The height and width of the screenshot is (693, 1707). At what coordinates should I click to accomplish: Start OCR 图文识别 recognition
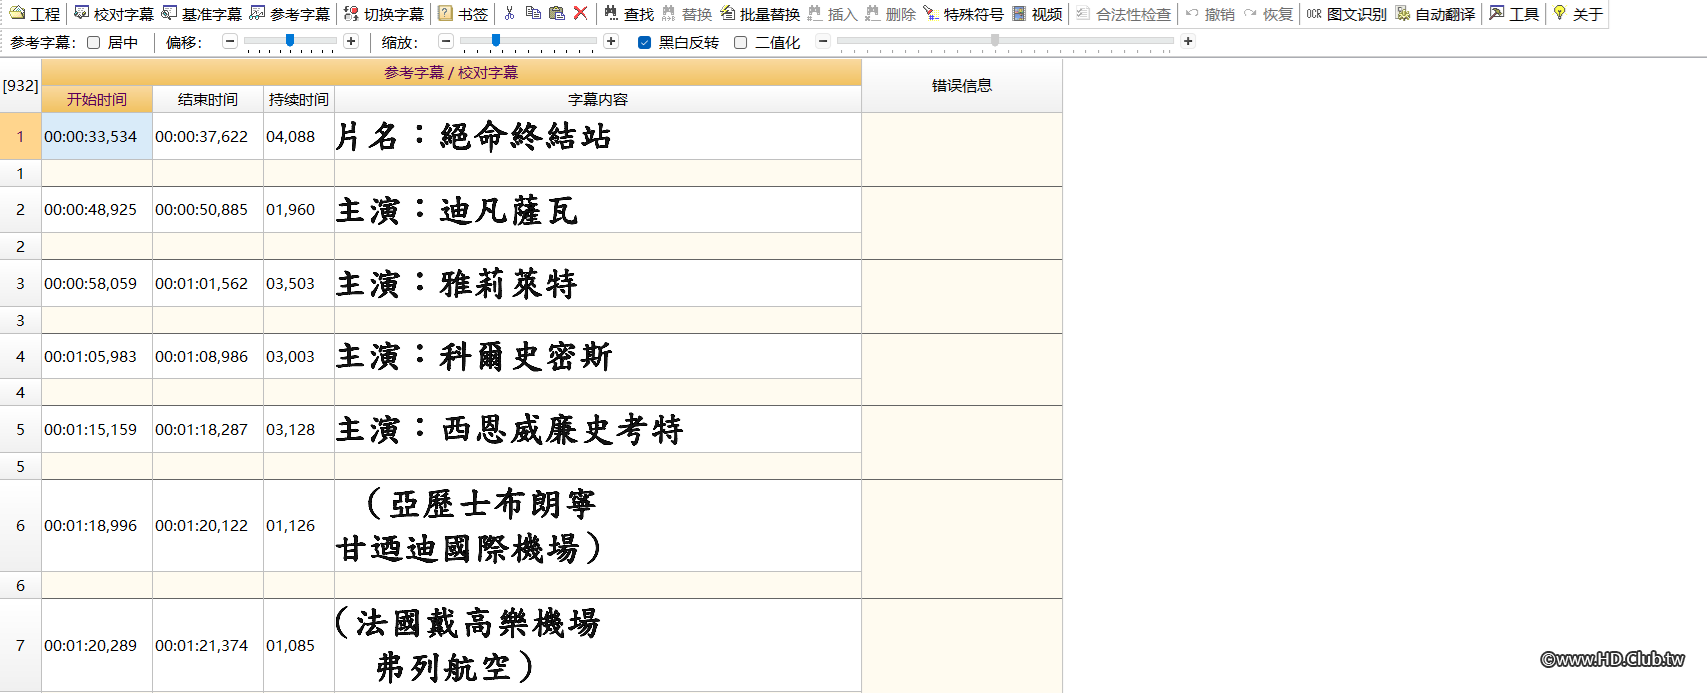1346,14
